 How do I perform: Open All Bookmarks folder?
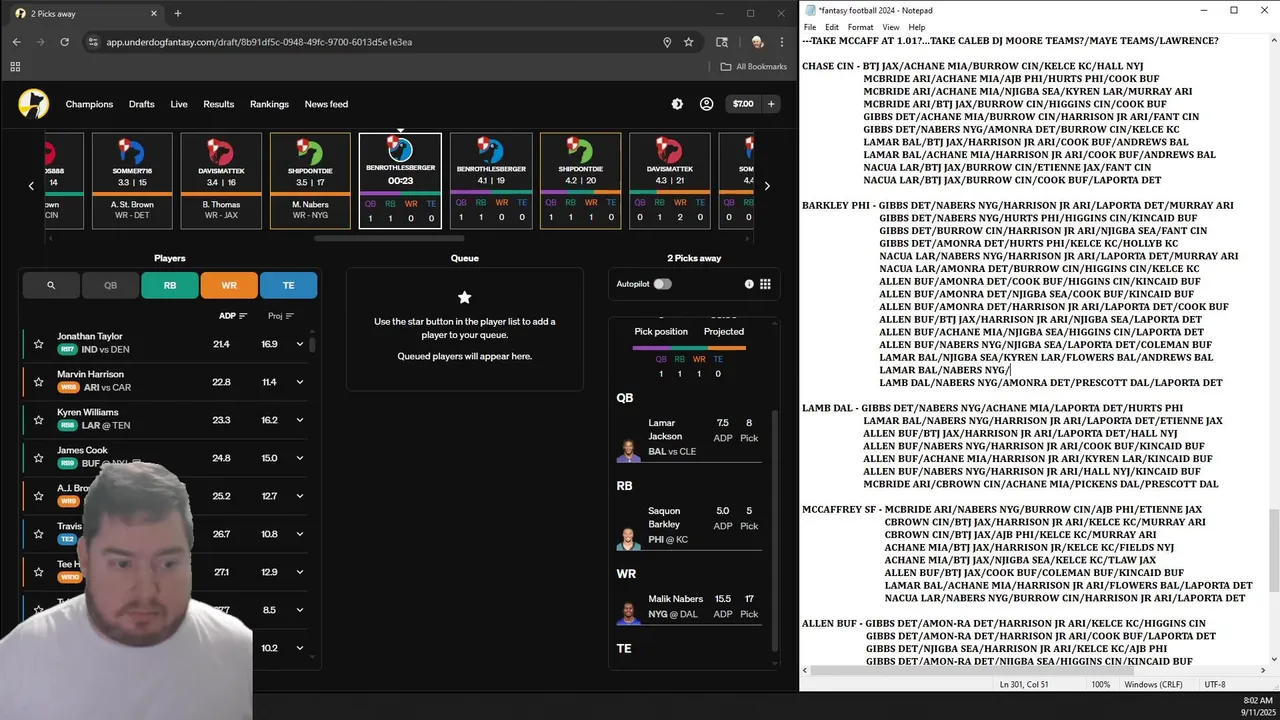point(754,67)
